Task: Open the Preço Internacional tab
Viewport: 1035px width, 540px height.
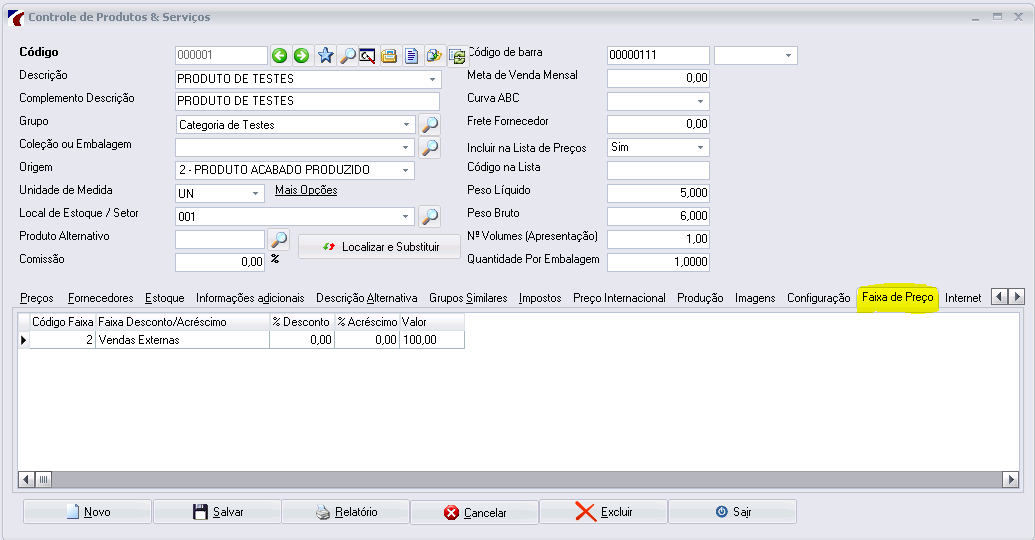Action: click(x=619, y=298)
